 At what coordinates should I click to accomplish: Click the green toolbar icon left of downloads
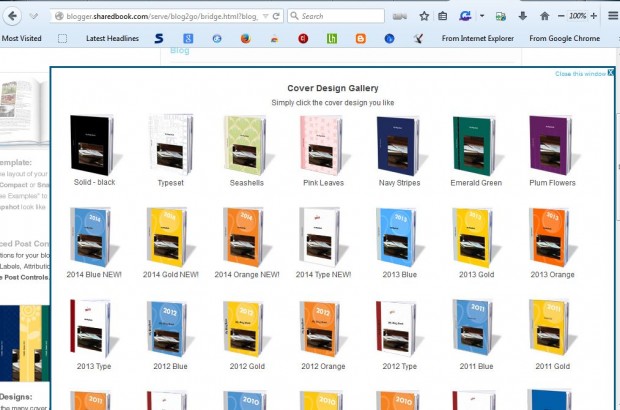501,16
